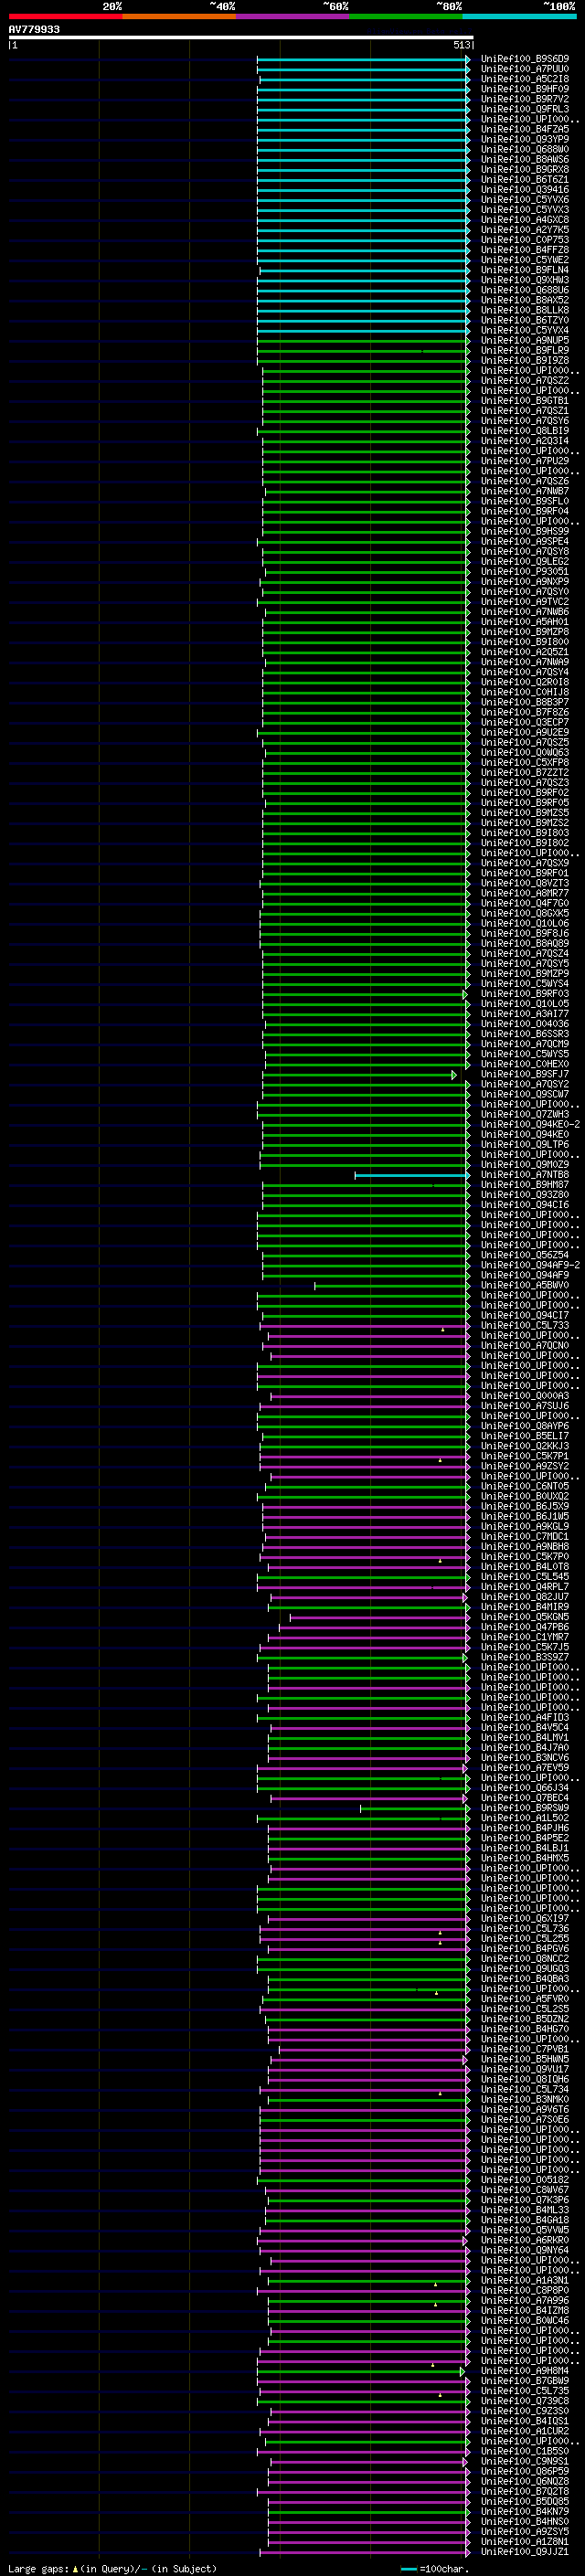Select hit label UniRef100_B4FFZ8
The height and width of the screenshot is (2576, 585).
[x=525, y=250]
